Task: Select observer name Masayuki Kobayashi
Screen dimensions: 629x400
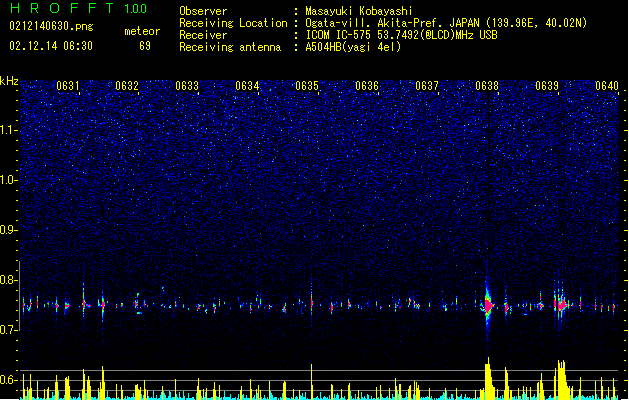Action: (x=359, y=11)
